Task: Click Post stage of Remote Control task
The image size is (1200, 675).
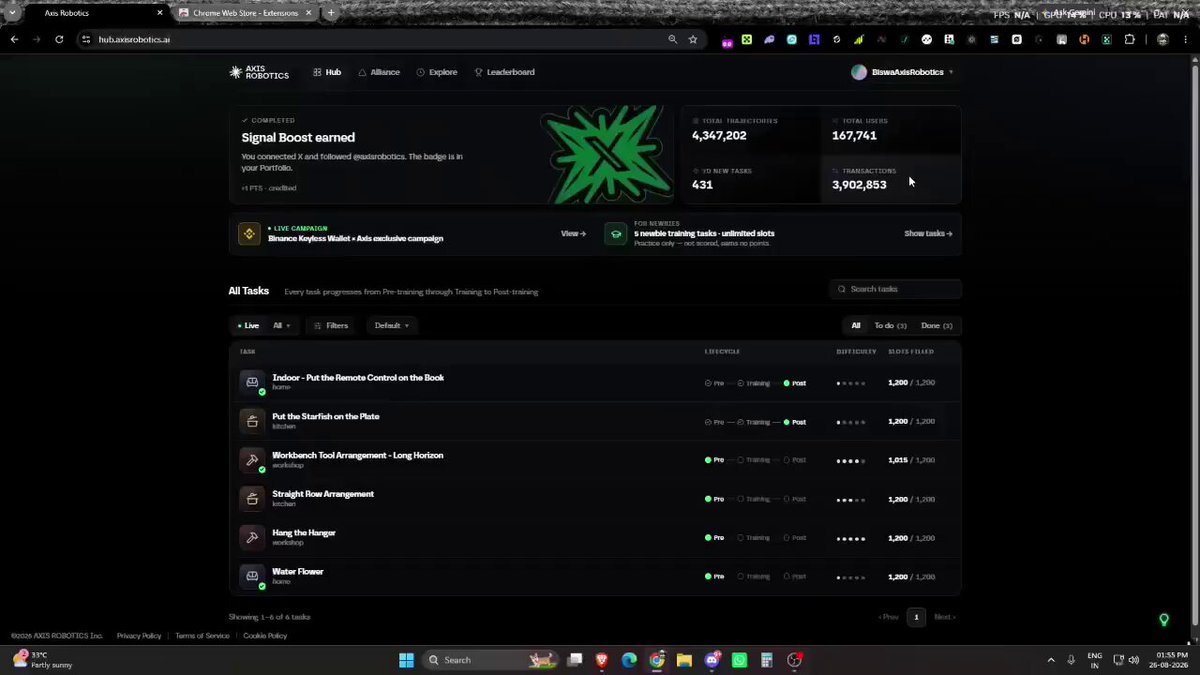Action: [x=795, y=383]
